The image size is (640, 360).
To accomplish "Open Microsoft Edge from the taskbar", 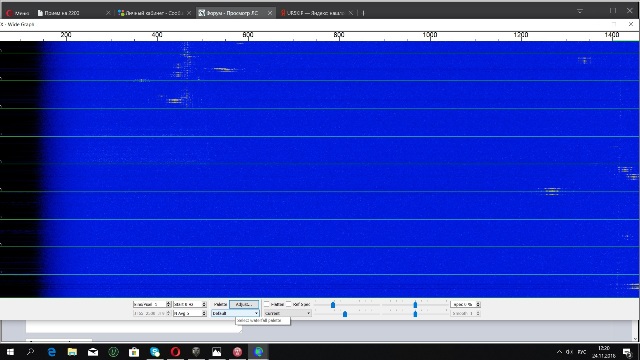I will (51, 351).
